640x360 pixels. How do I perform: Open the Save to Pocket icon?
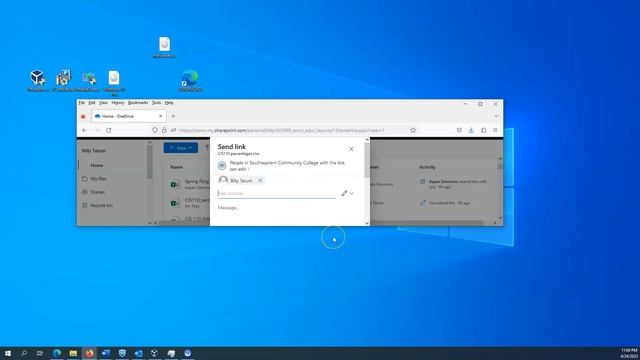[x=459, y=130]
